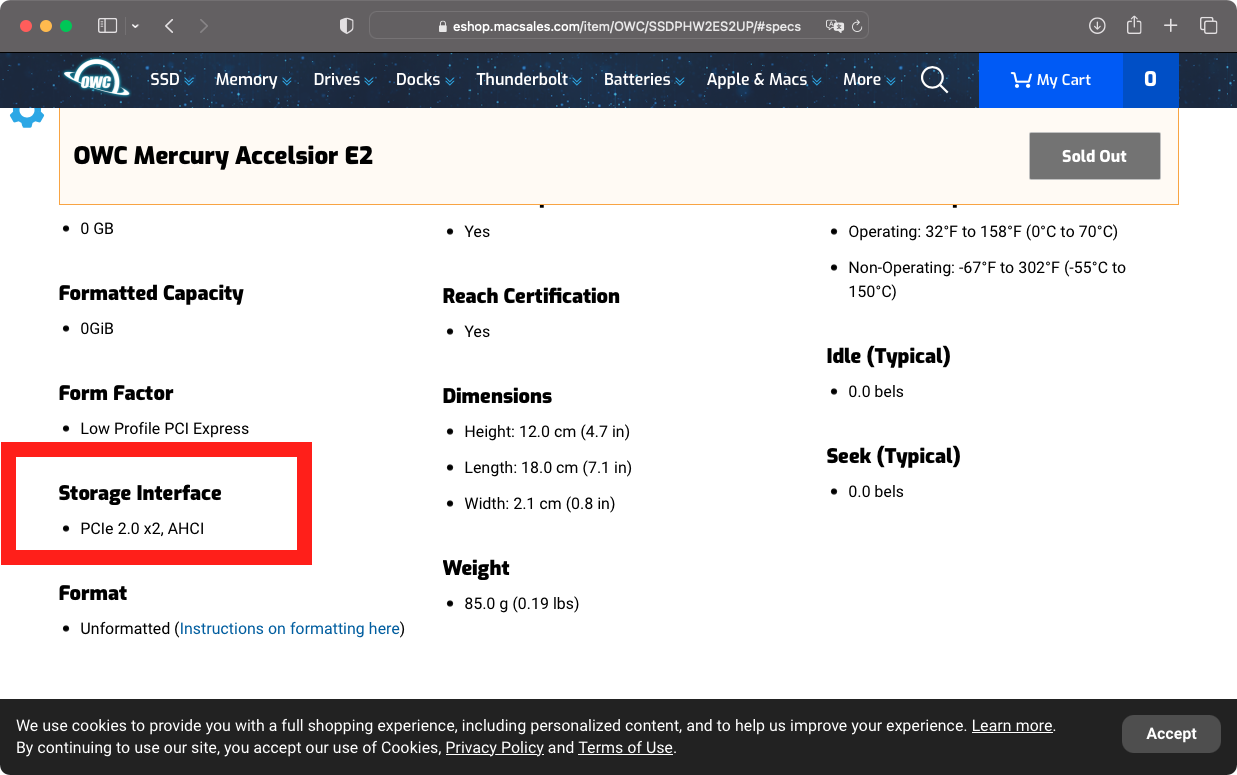Click the translate icon in address bar
Viewport: 1237px width, 775px height.
(x=834, y=26)
